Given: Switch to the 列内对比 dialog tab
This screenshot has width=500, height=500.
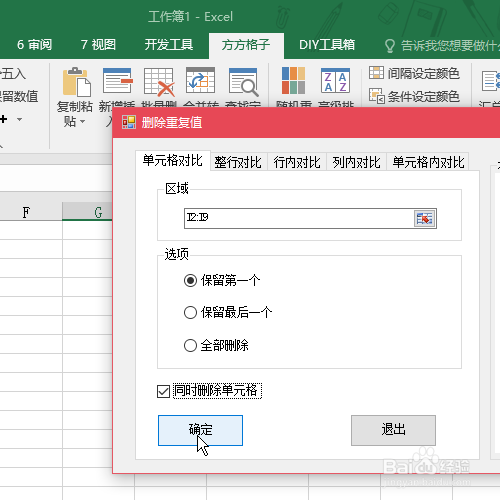Looking at the screenshot, I should 356,162.
